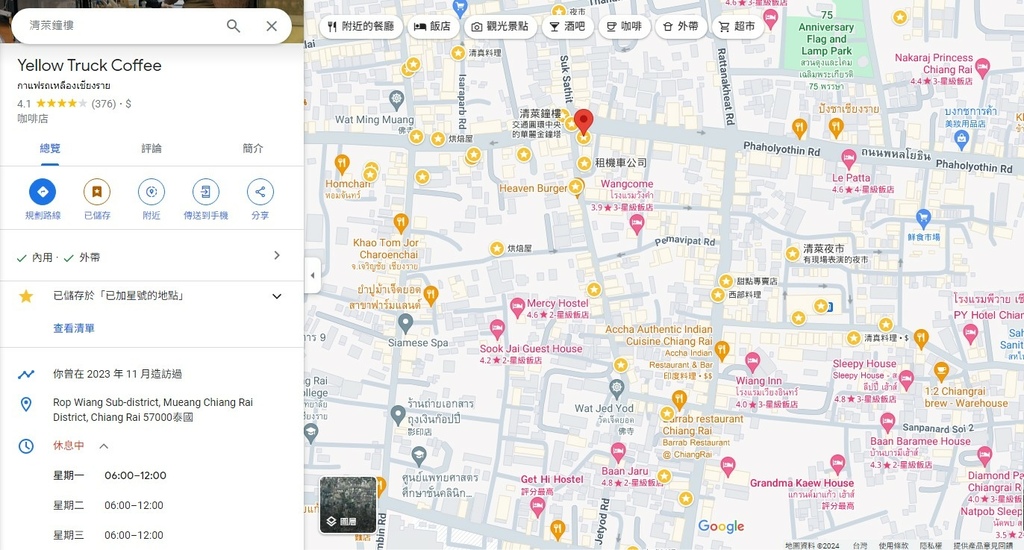The image size is (1024, 550).
Task: Click the 清萊夜市 night bazaar star marker
Action: click(x=792, y=253)
